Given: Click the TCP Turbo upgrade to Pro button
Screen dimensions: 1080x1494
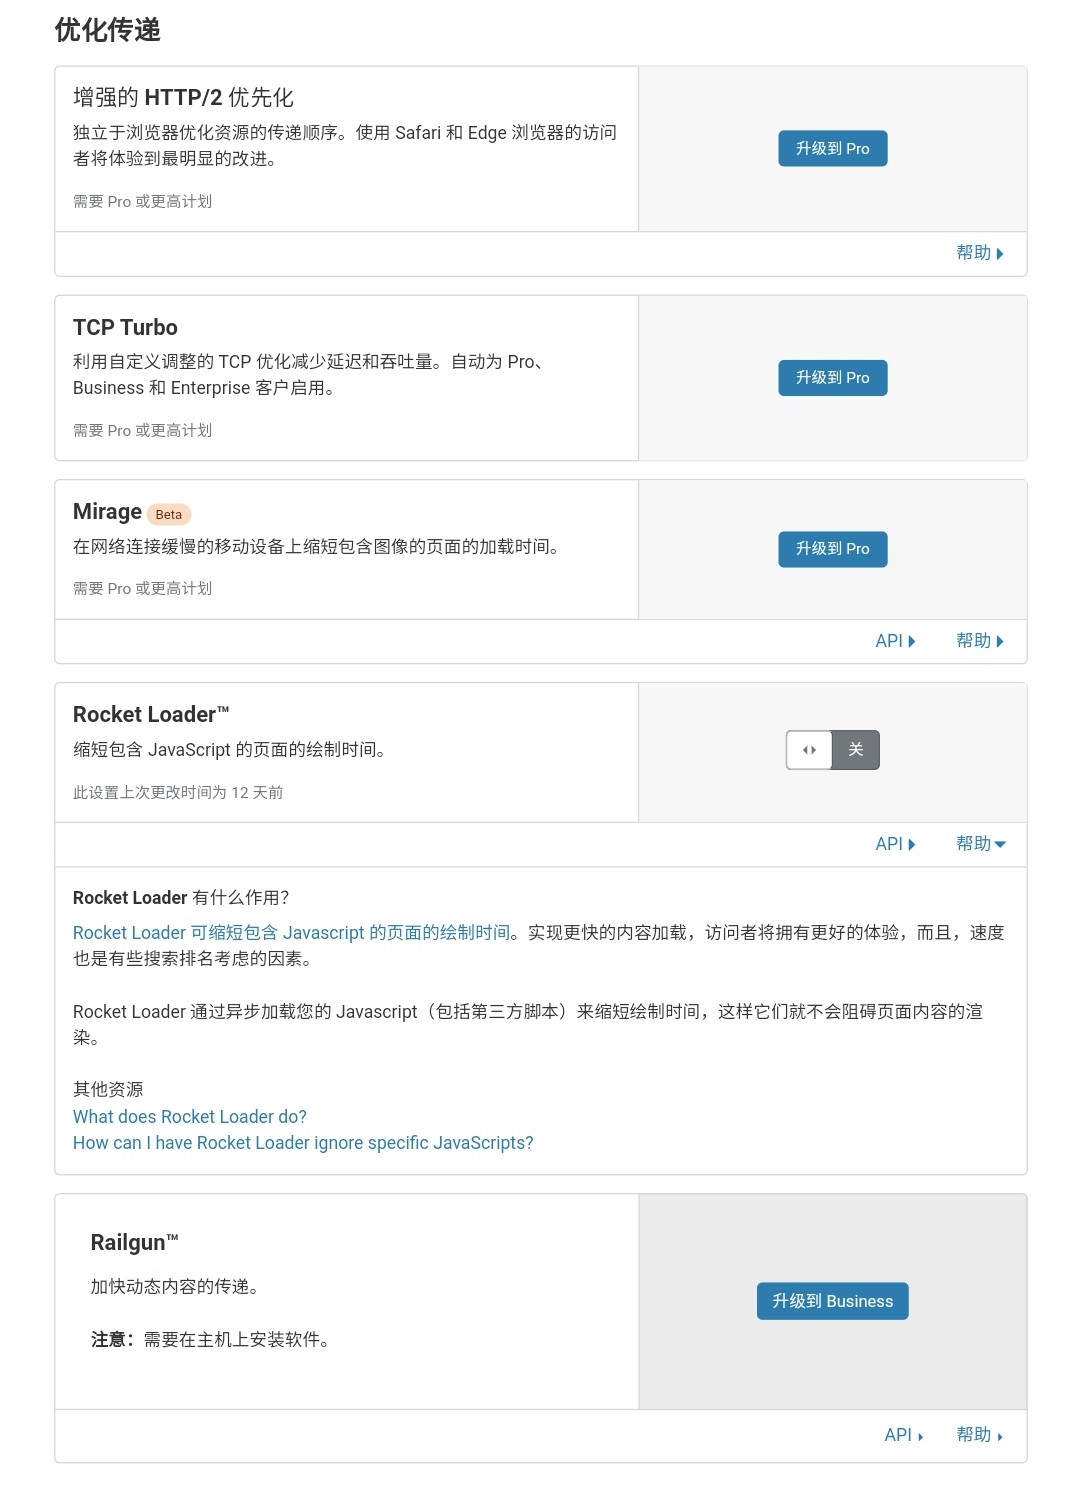Looking at the screenshot, I should [833, 378].
